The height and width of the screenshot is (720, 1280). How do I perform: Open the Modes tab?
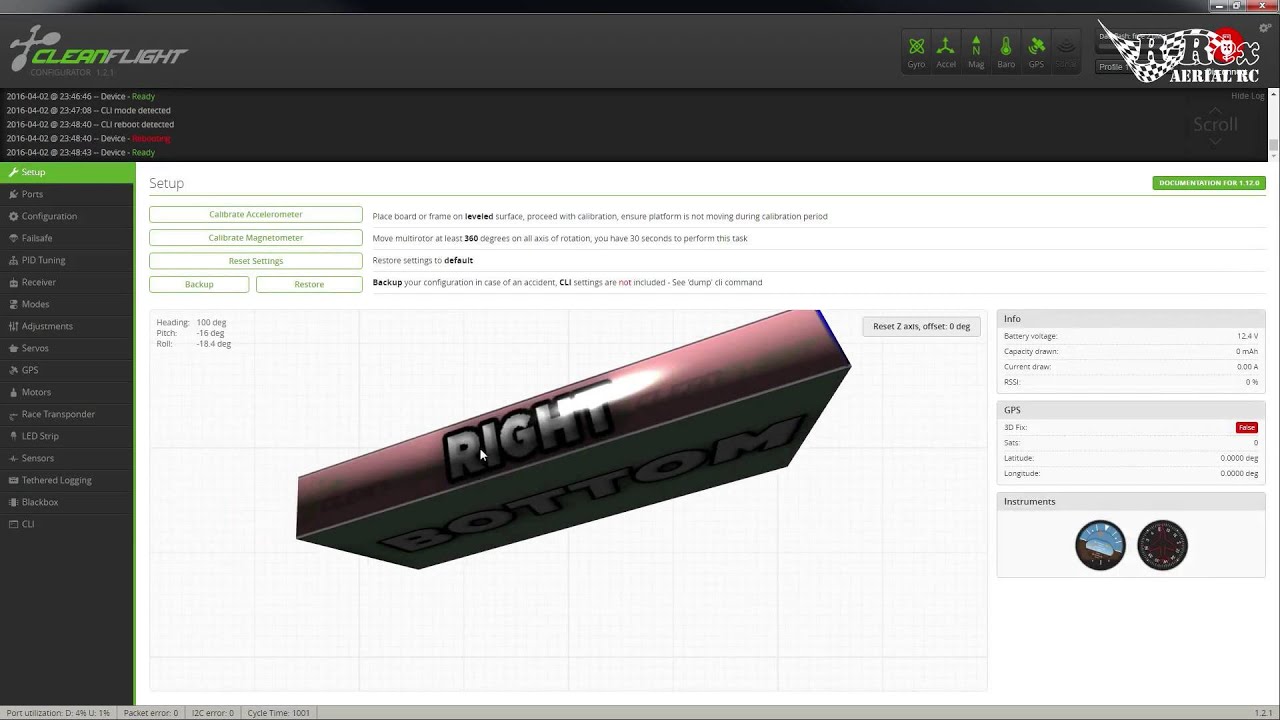[66, 304]
